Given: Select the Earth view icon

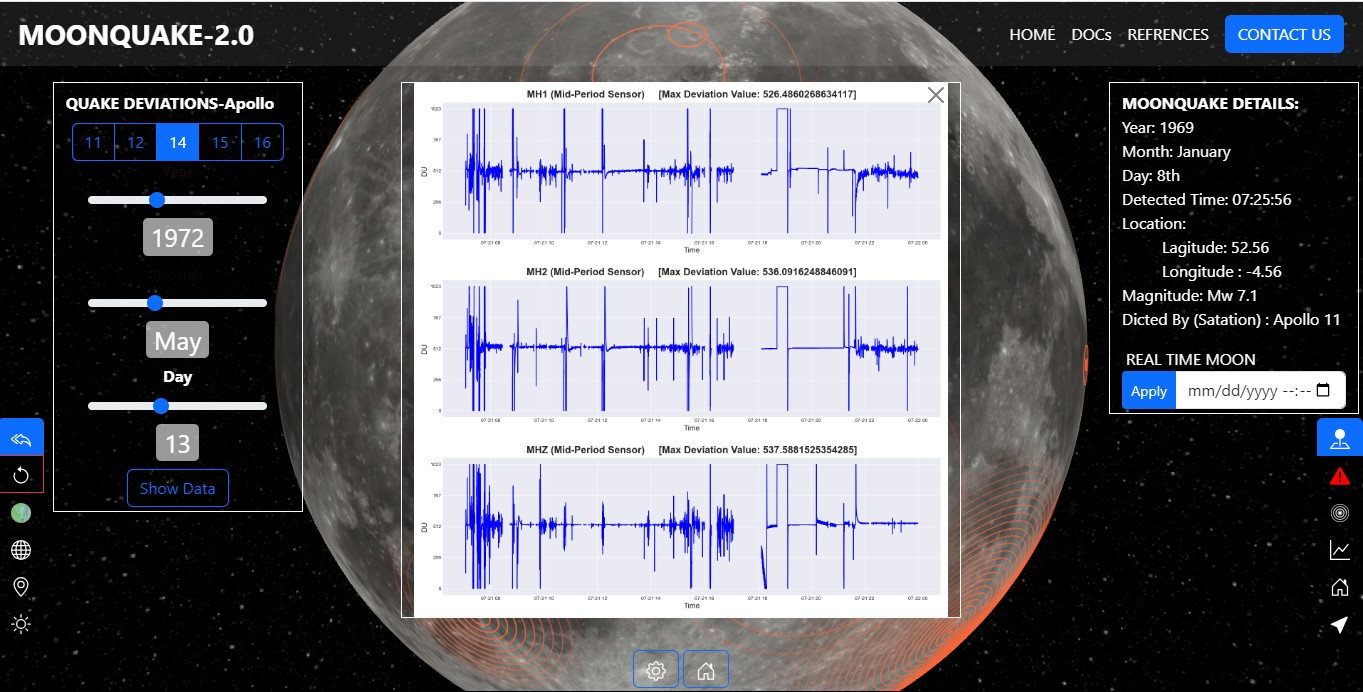Looking at the screenshot, I should pos(21,513).
